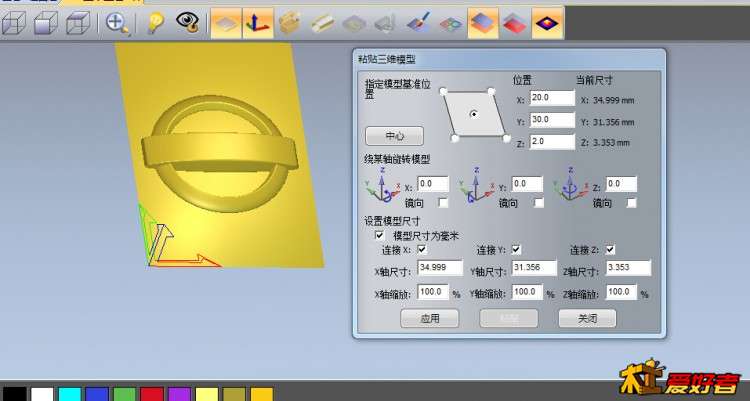Screen dimensions: 750x401
Task: Click the yellow ring relief model
Action: [220, 153]
